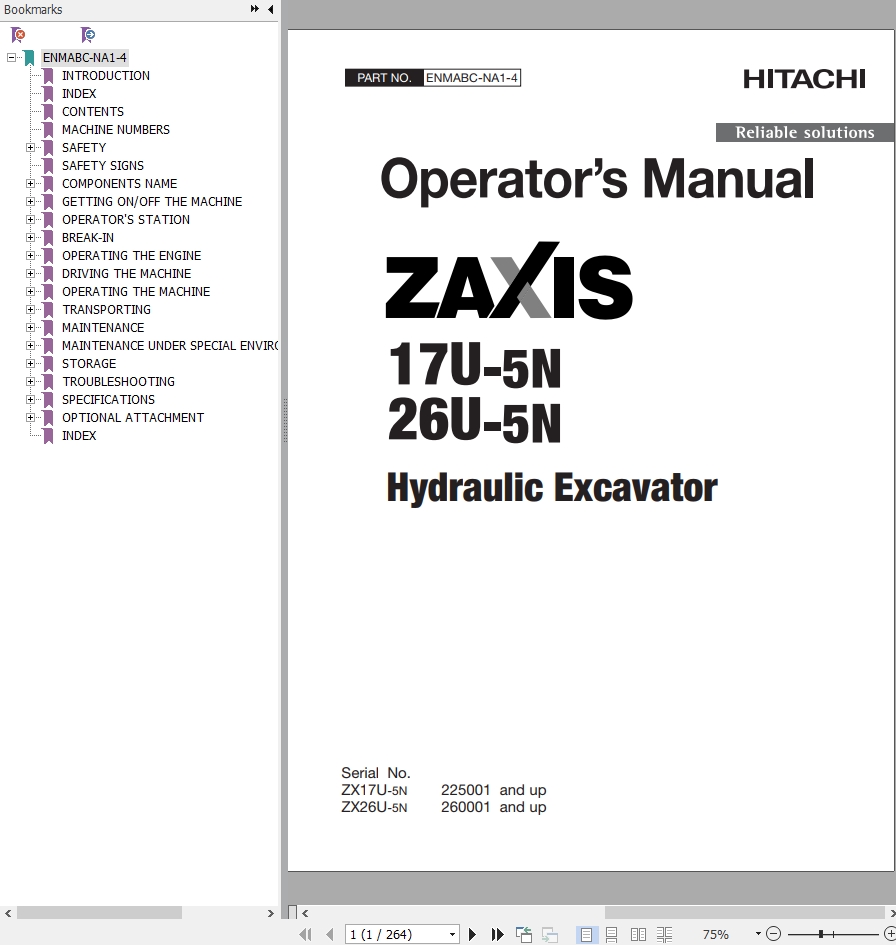The width and height of the screenshot is (896, 945).
Task: Click the expand all bookmarks double-arrow icon
Action: click(254, 9)
